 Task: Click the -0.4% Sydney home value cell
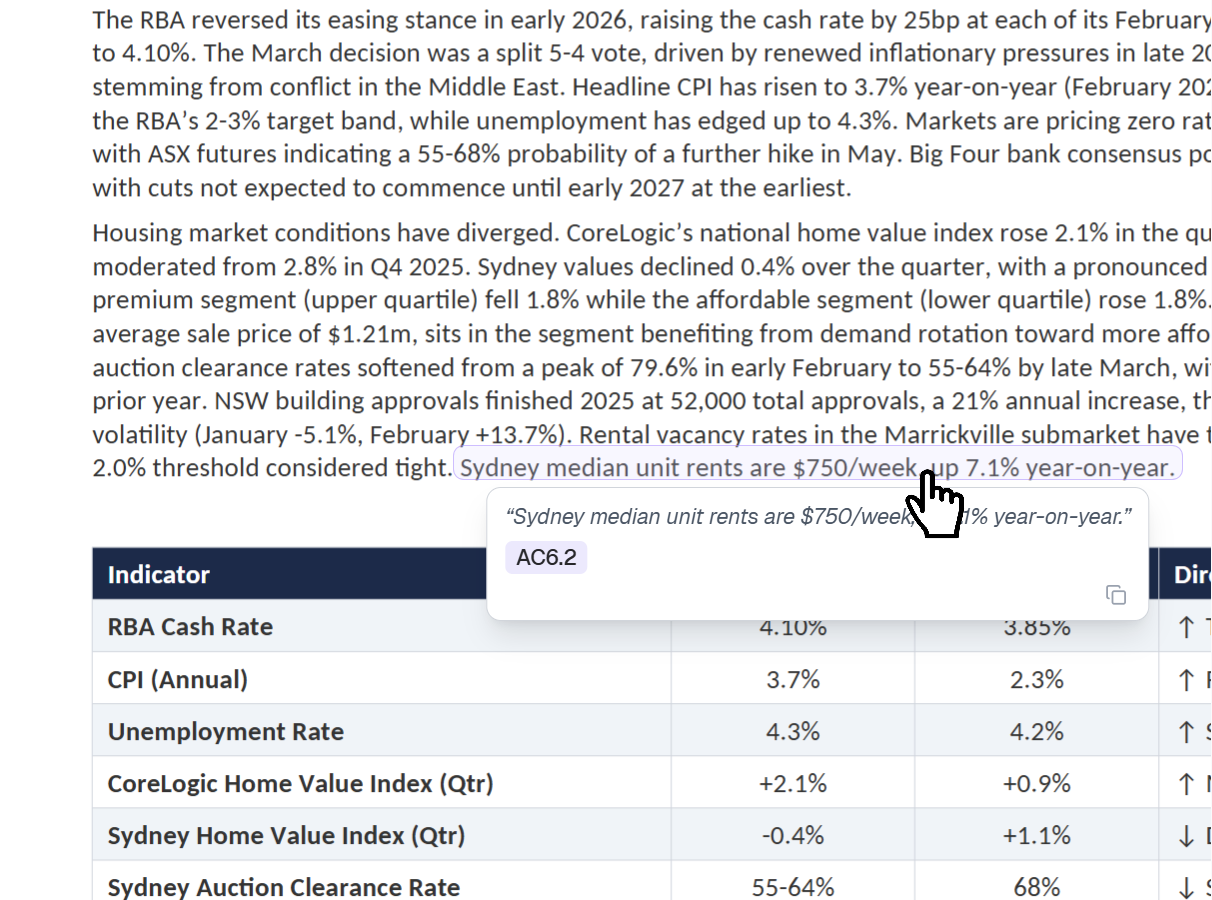(793, 836)
